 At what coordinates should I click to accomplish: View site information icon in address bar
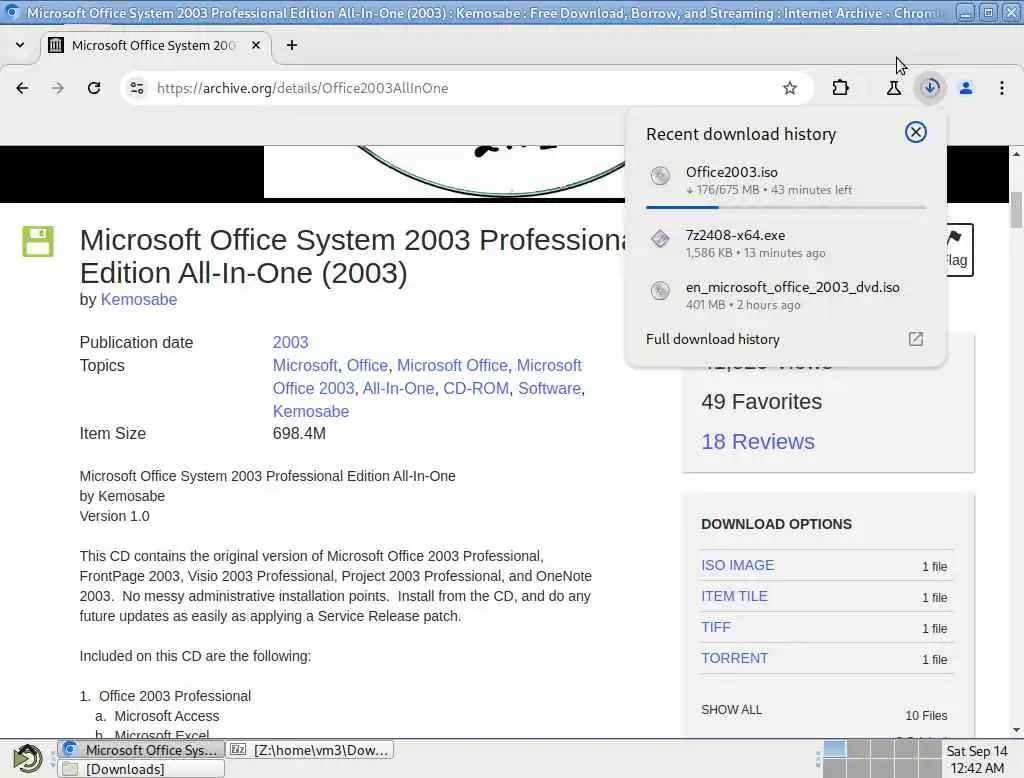[136, 88]
